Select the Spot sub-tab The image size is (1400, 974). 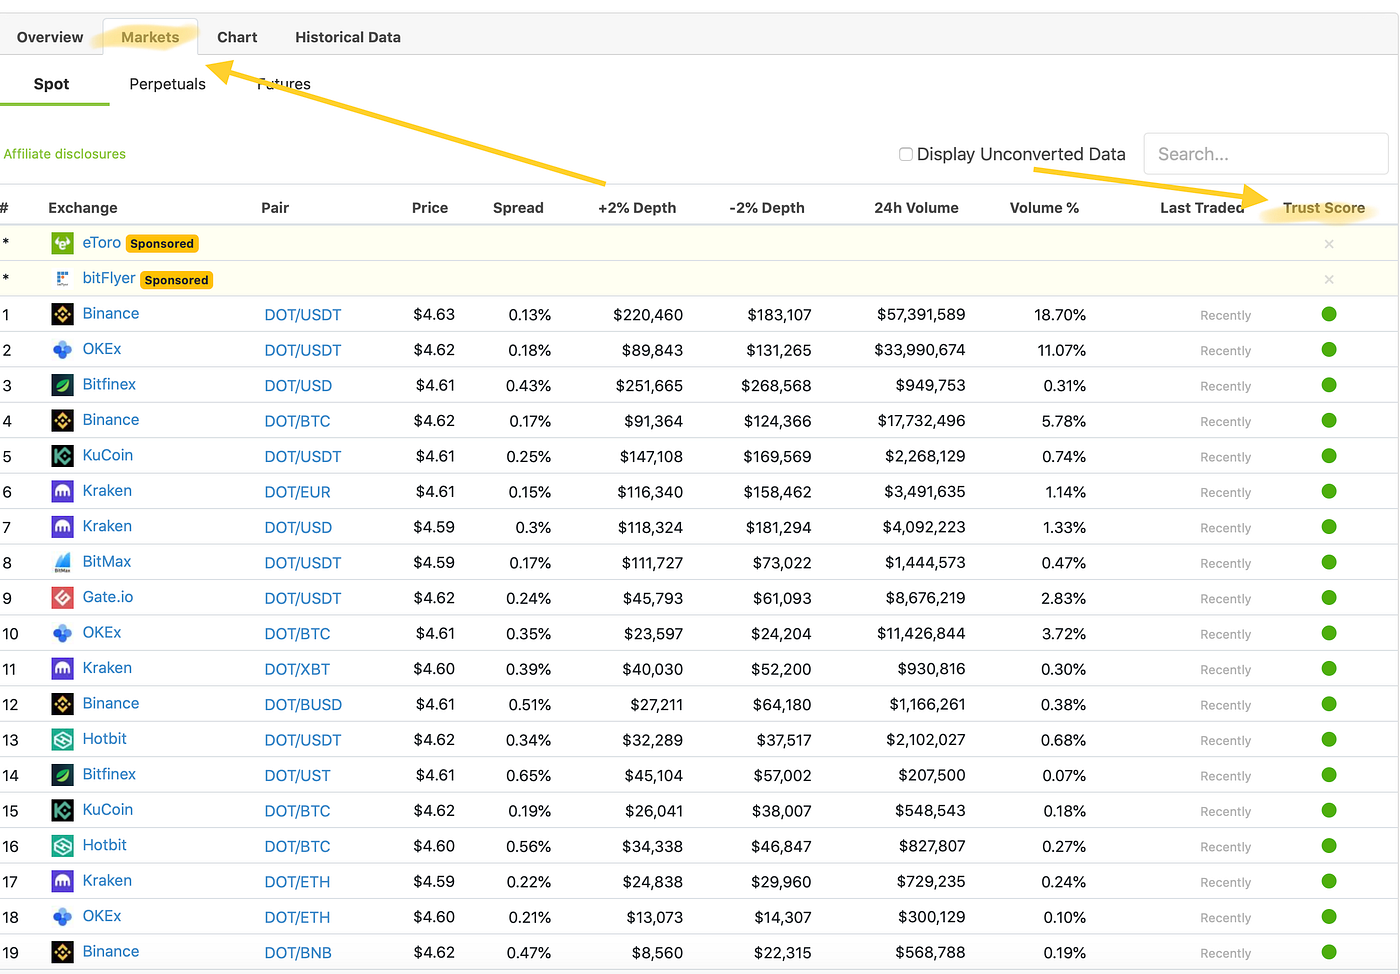coord(52,84)
